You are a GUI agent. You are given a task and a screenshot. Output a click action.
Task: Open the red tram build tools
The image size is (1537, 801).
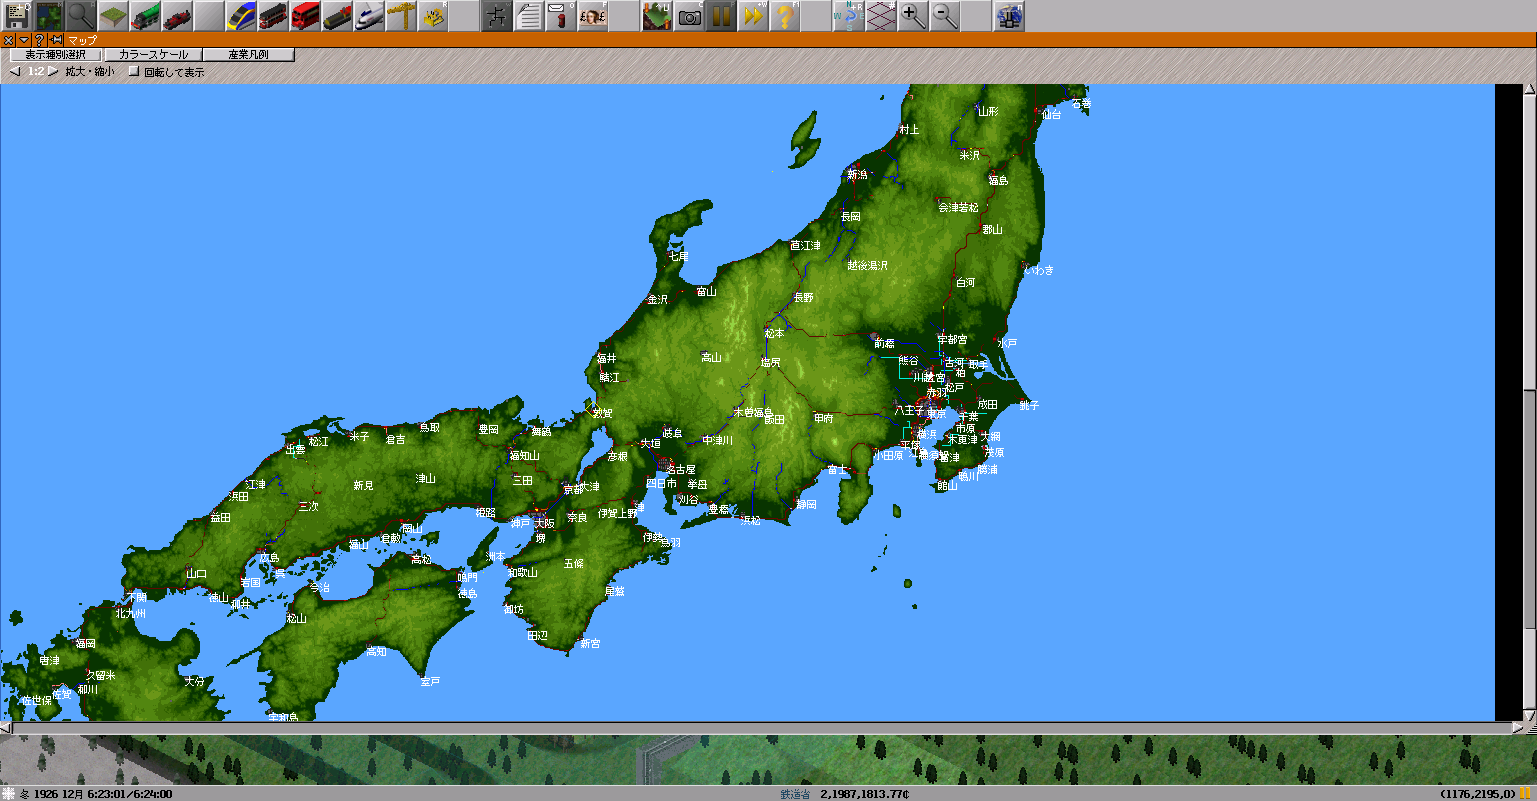tap(272, 16)
